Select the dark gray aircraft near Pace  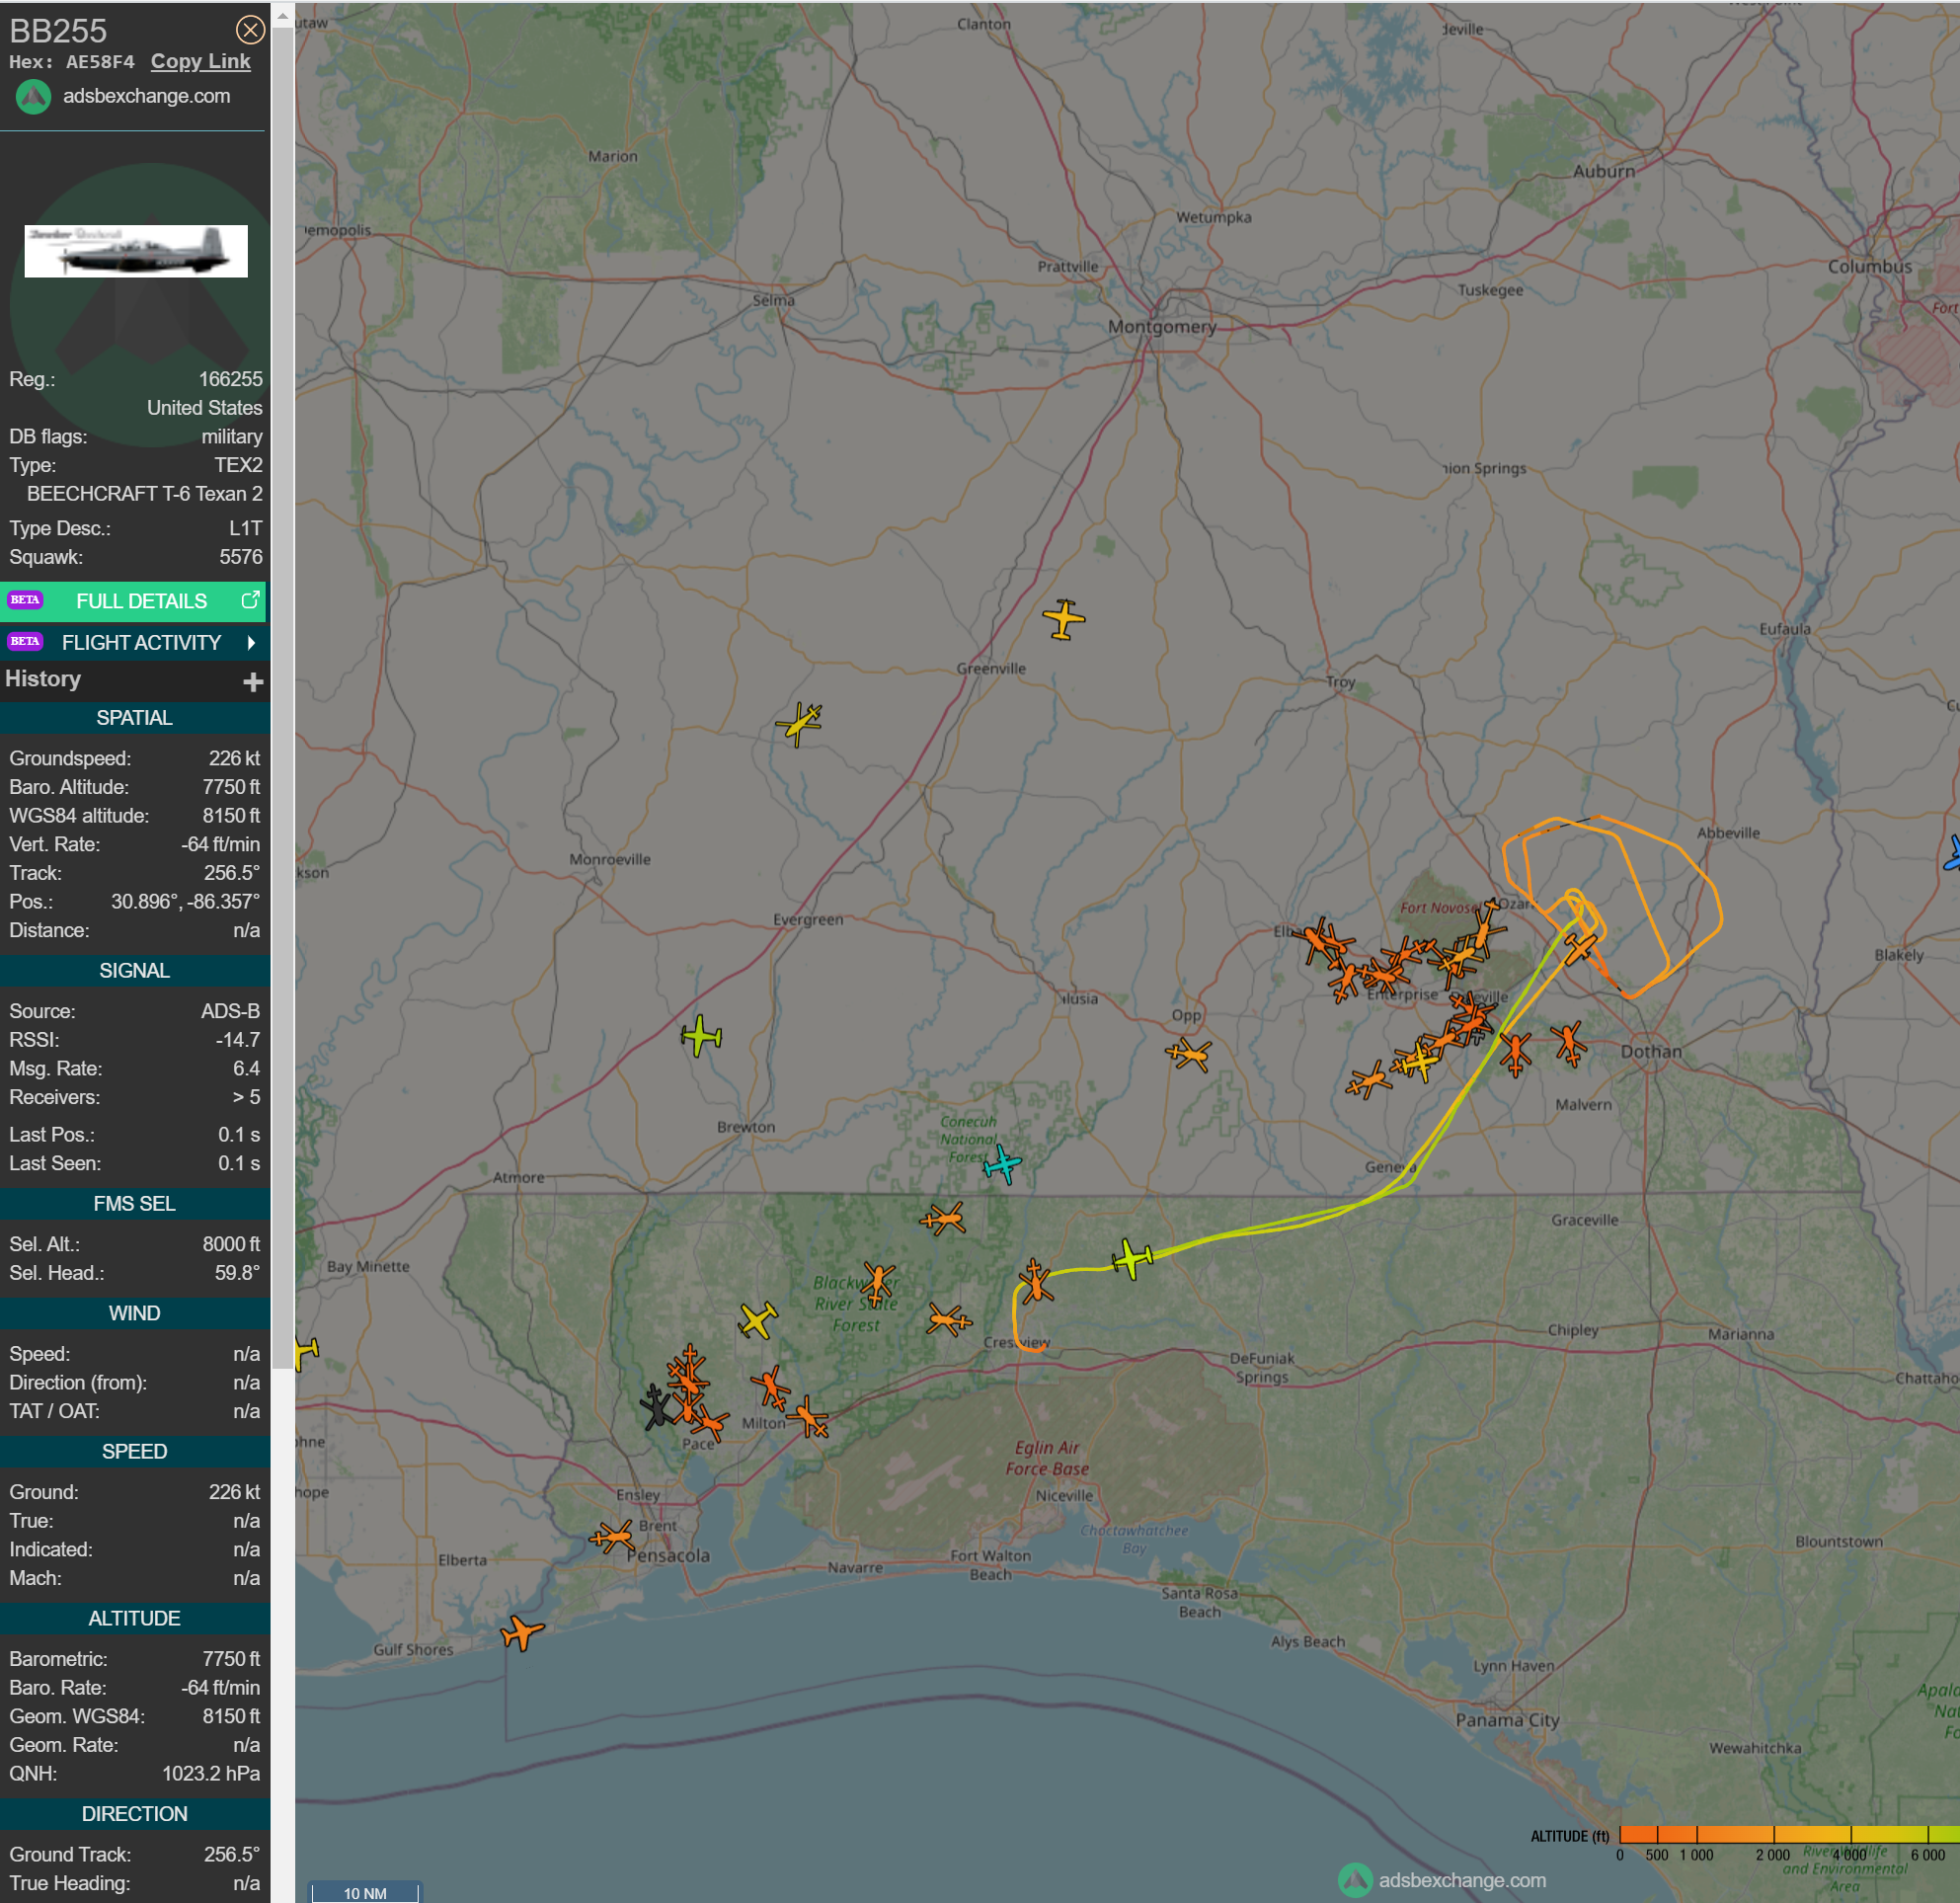pos(656,1408)
